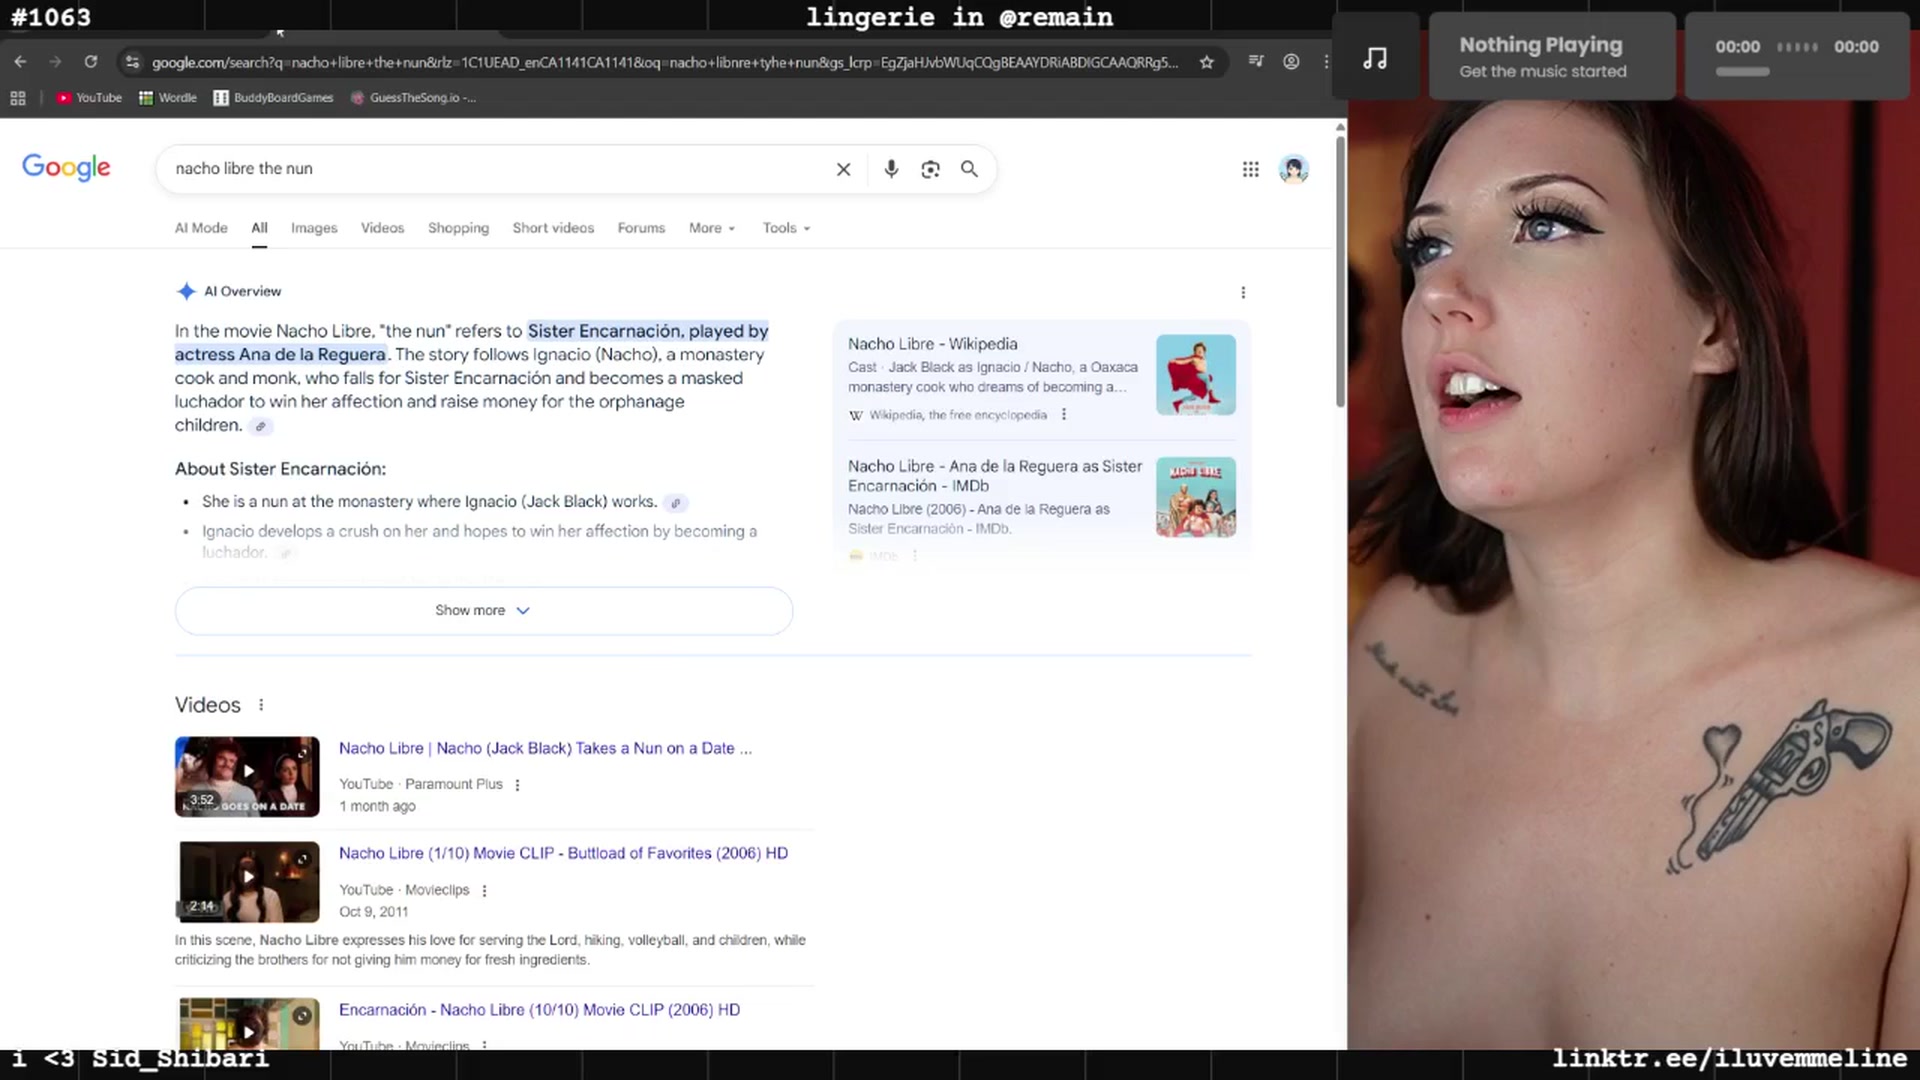Screen dimensions: 1920x1080
Task: Open the site information icon in address bar
Action: point(132,62)
